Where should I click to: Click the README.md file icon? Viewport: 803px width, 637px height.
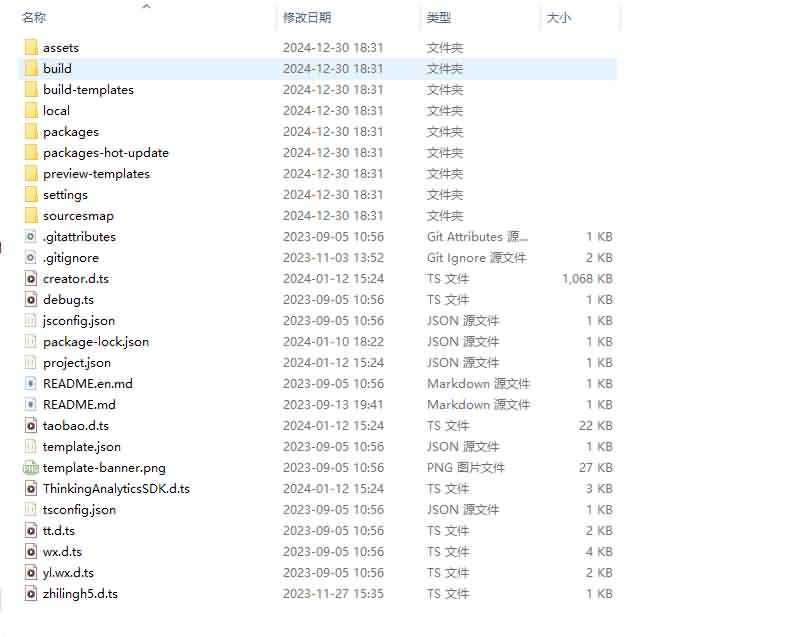pyautogui.click(x=30, y=404)
